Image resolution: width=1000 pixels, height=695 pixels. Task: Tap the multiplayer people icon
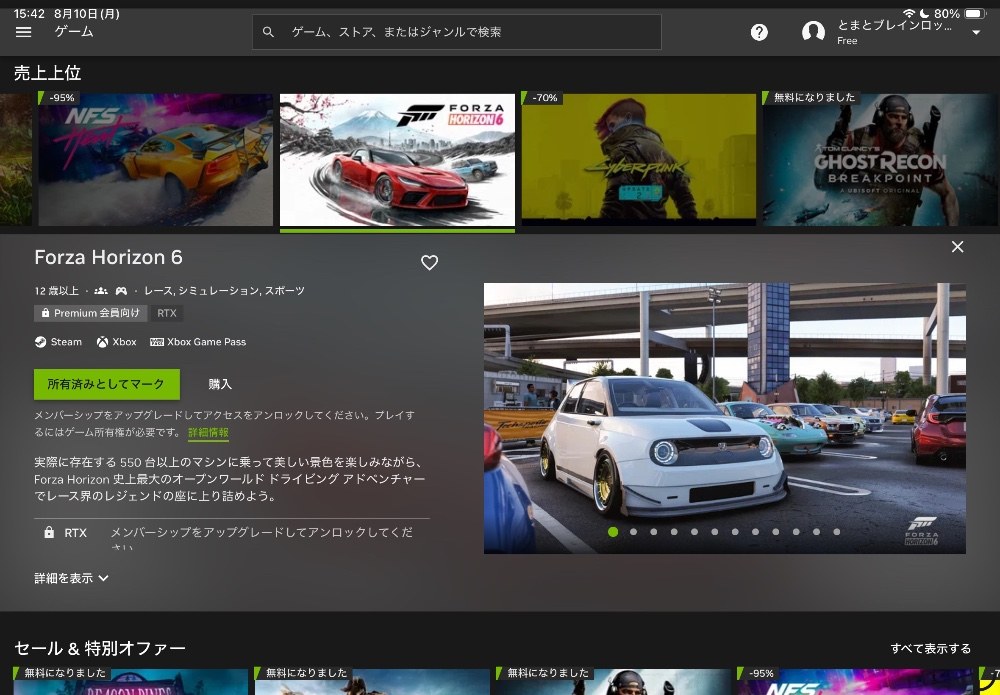click(101, 291)
